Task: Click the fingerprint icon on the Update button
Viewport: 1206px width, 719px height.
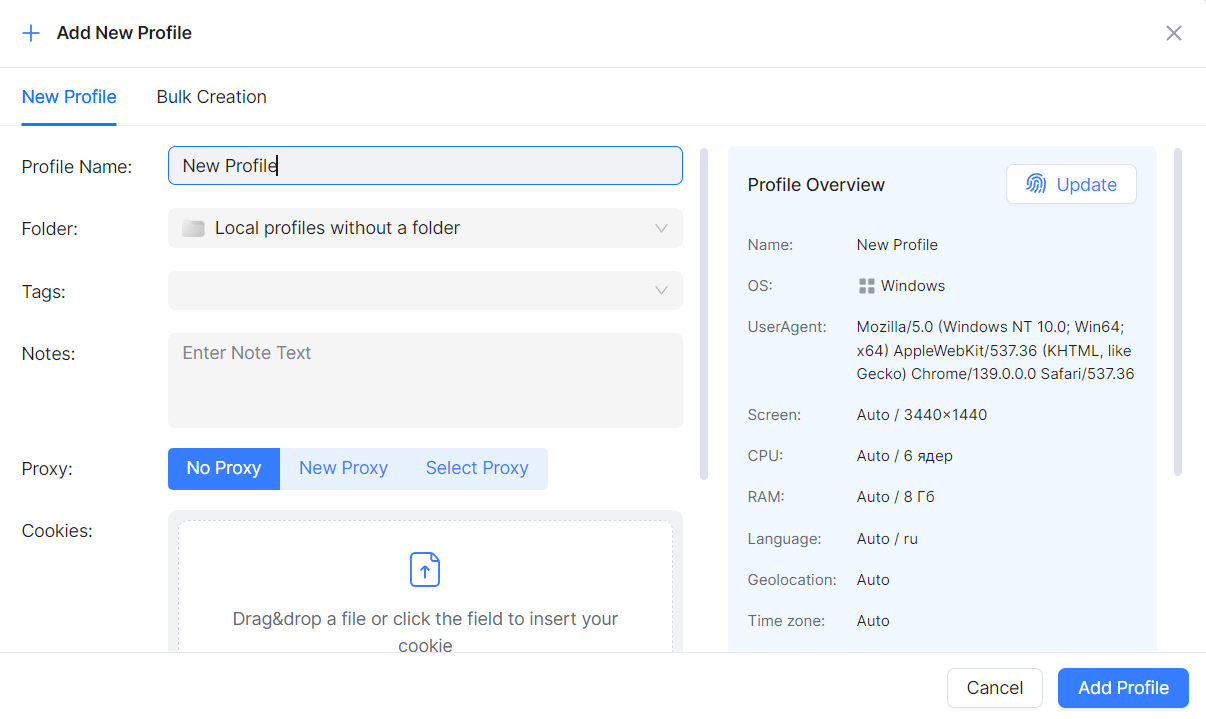Action: 1035,184
